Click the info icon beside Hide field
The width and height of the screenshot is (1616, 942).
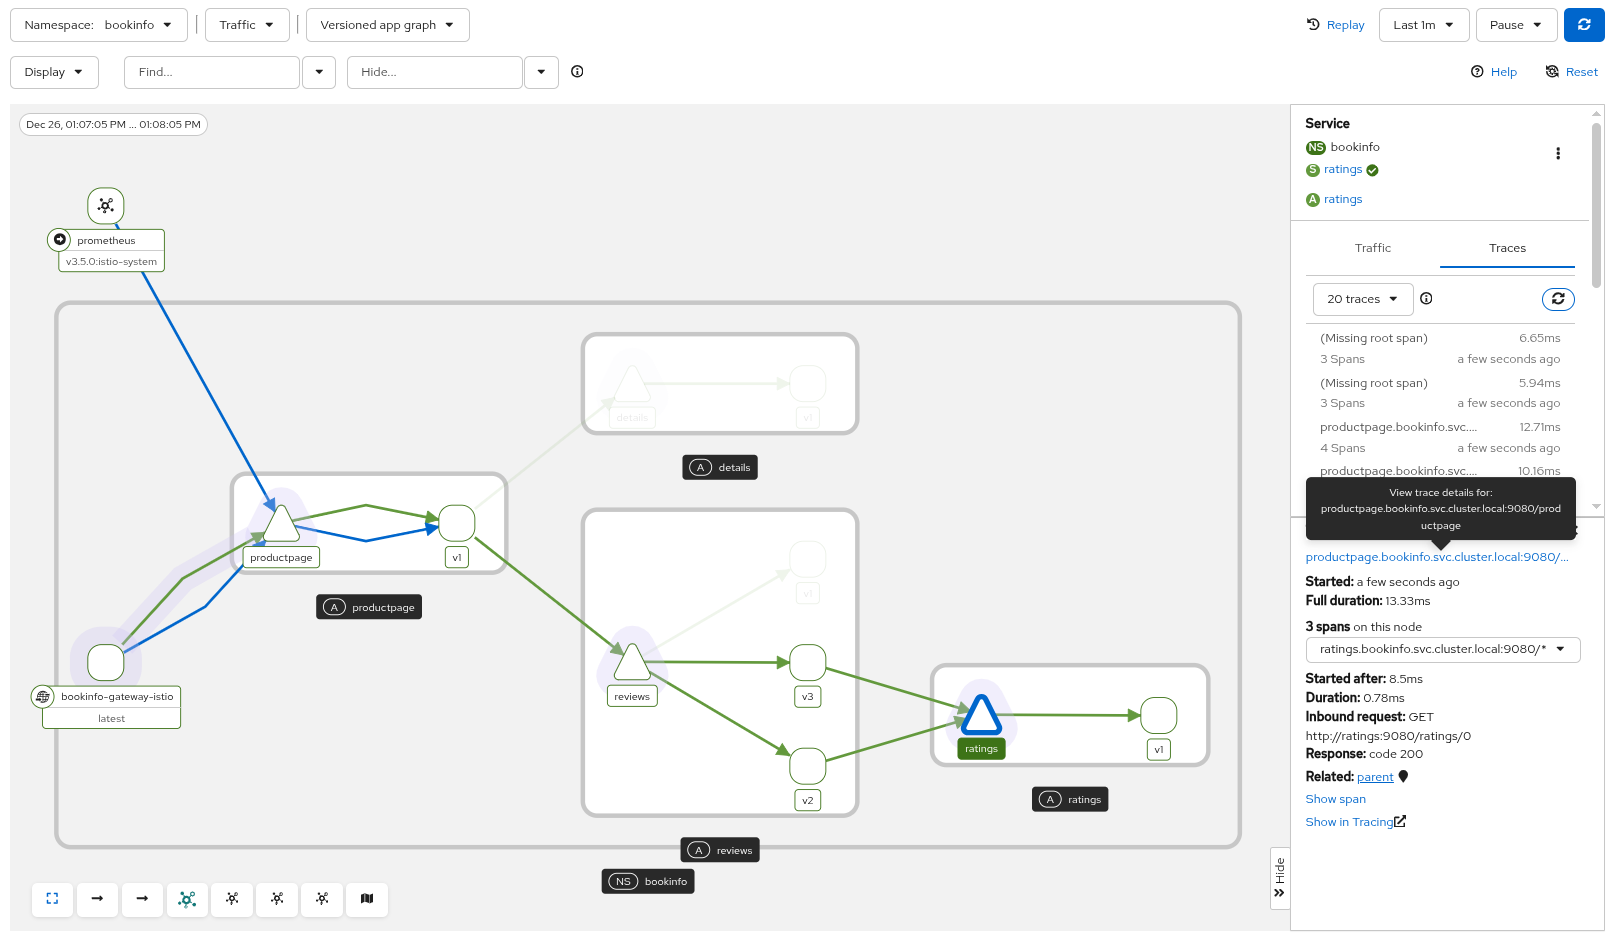coord(577,72)
